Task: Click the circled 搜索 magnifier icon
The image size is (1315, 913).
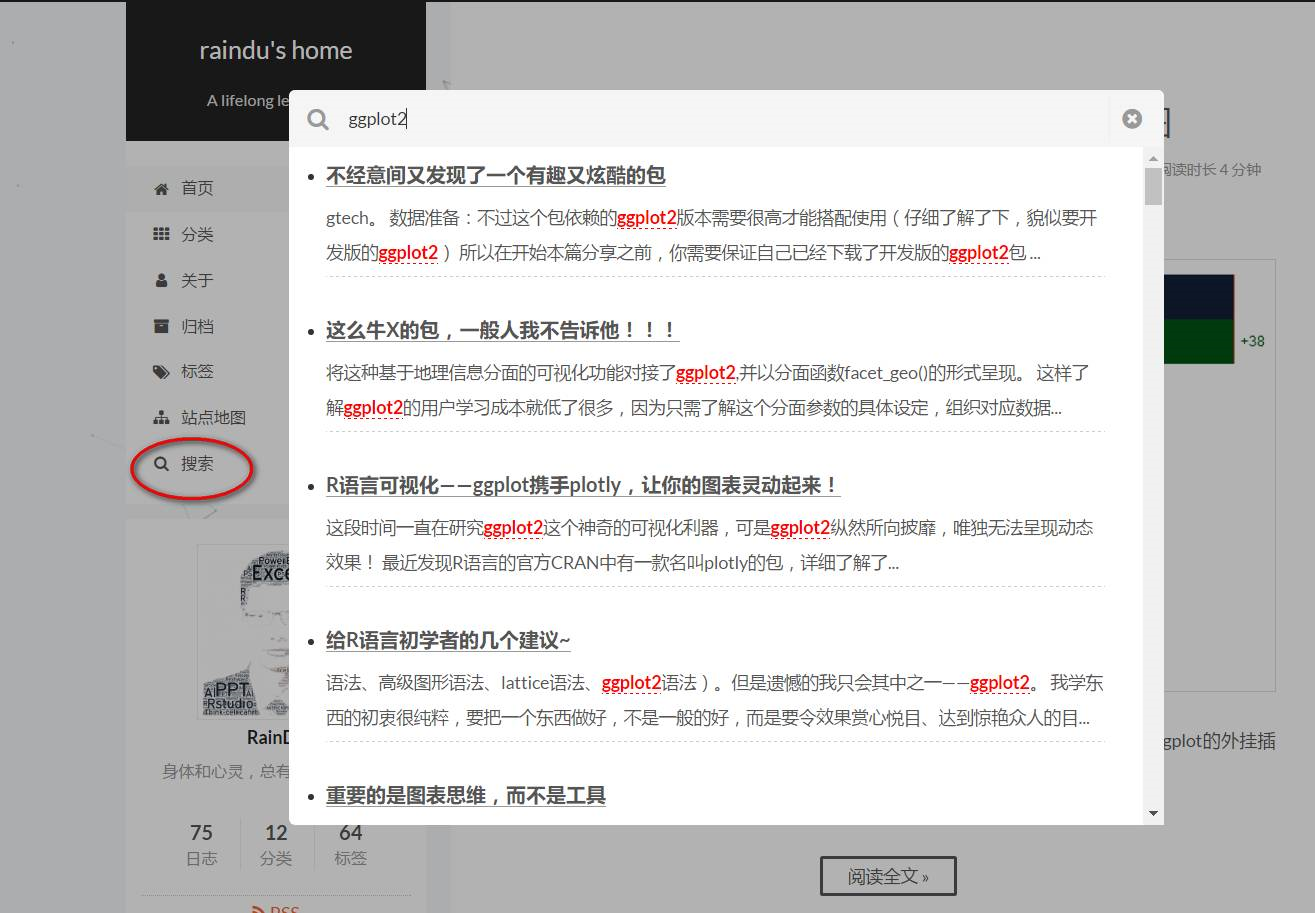Action: [160, 462]
